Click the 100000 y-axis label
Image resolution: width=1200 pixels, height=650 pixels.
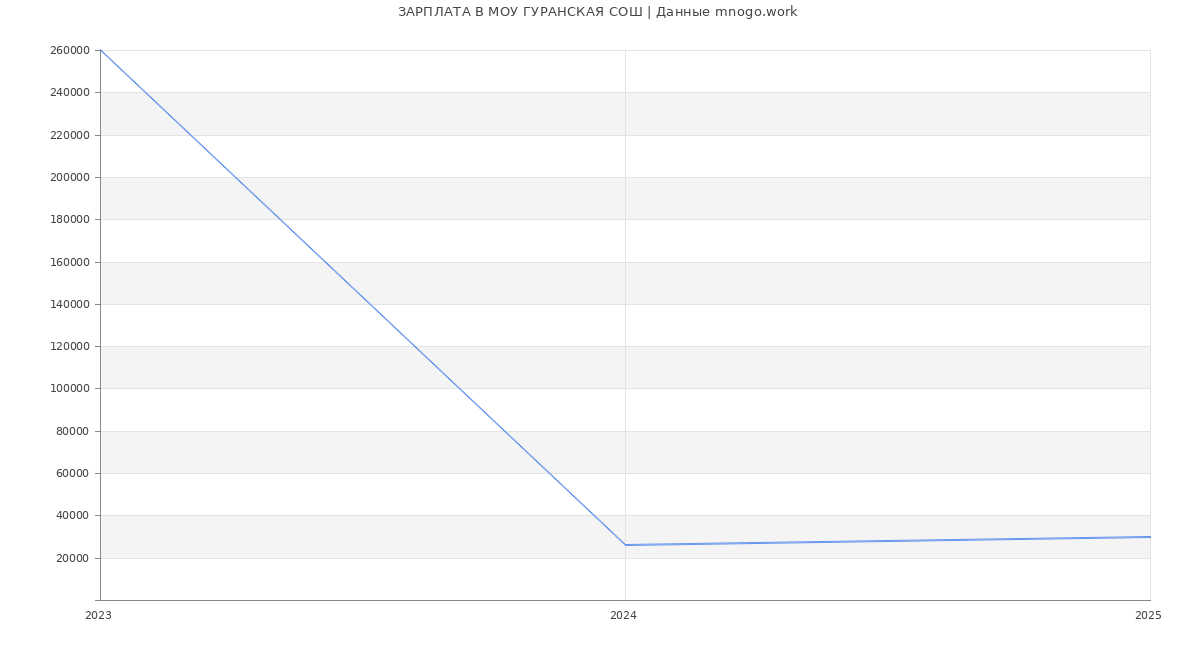[69, 389]
